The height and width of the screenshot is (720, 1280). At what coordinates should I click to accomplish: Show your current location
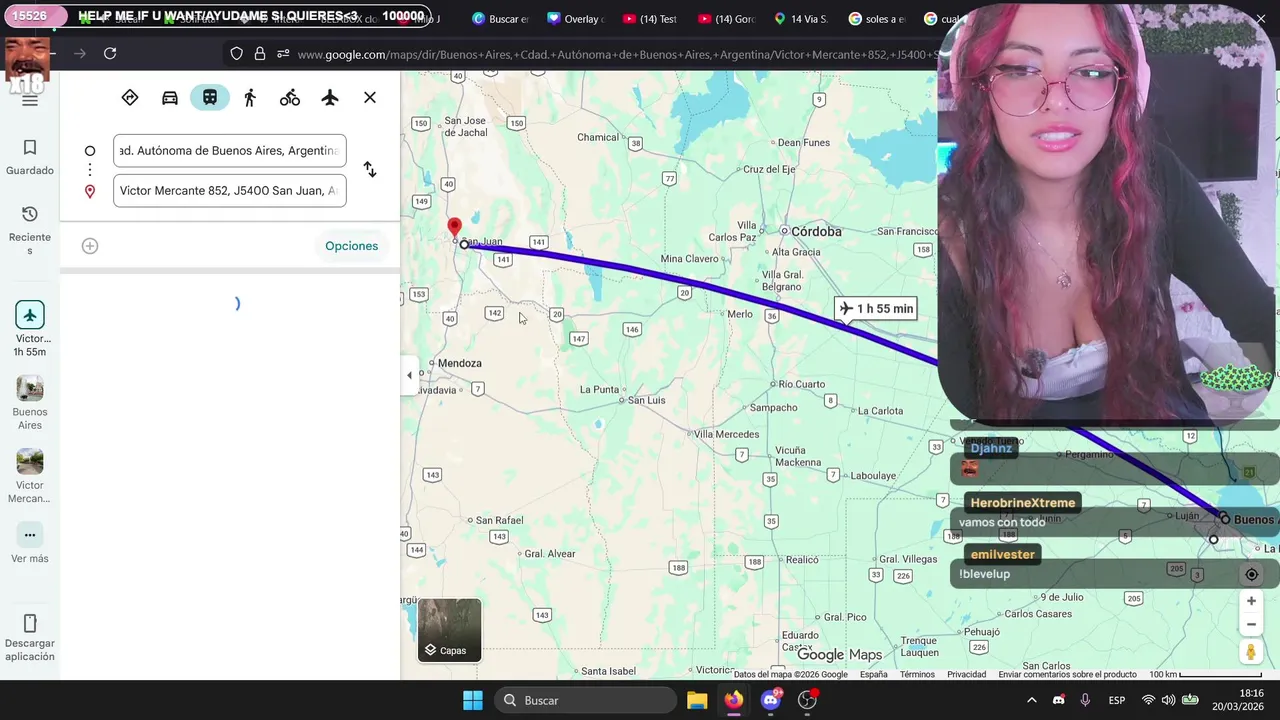tap(1251, 574)
